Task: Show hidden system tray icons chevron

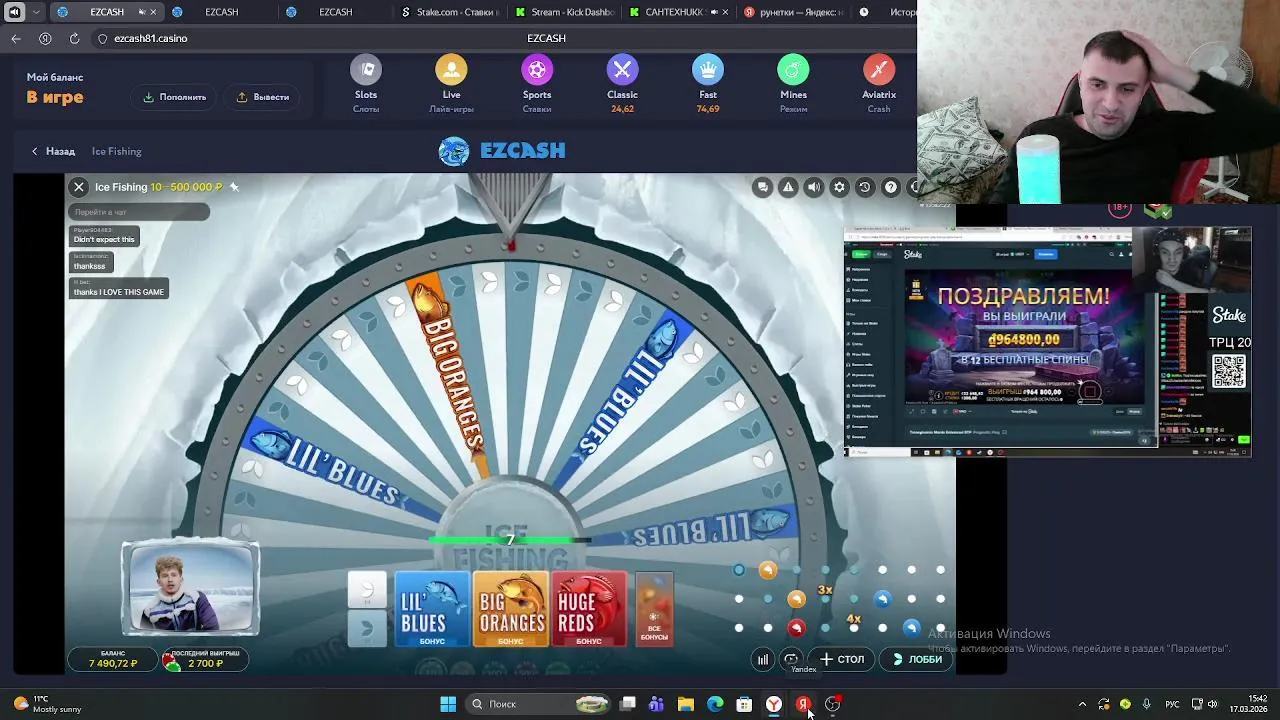Action: click(x=1082, y=704)
